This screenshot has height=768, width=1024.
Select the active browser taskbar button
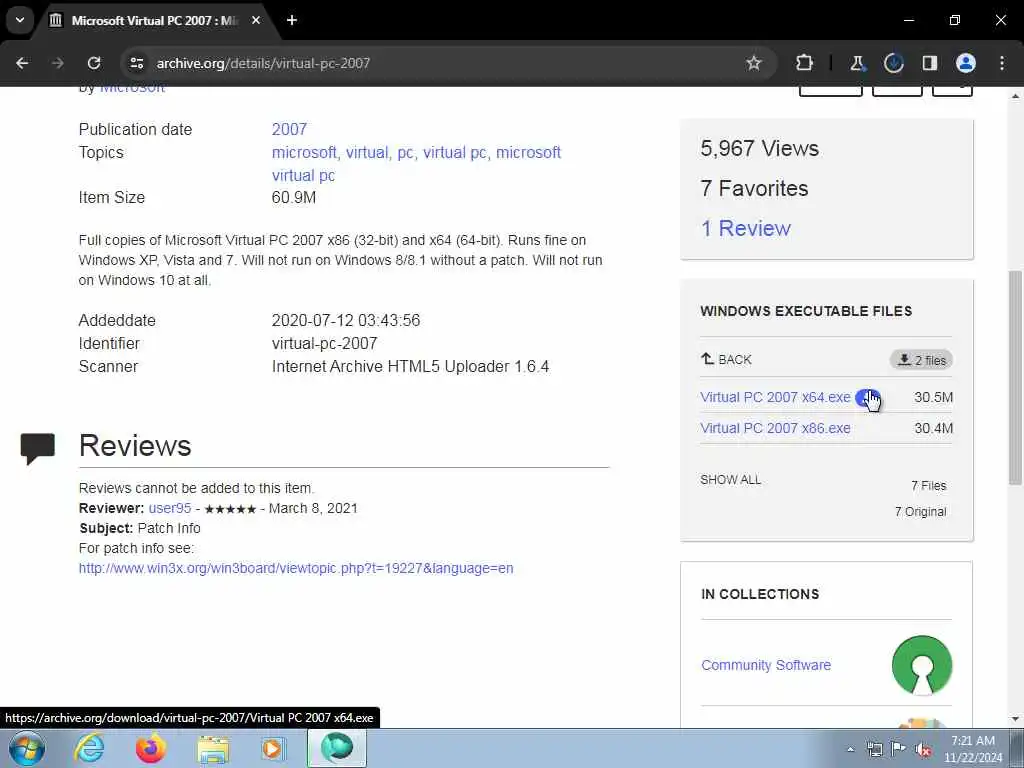pos(337,748)
